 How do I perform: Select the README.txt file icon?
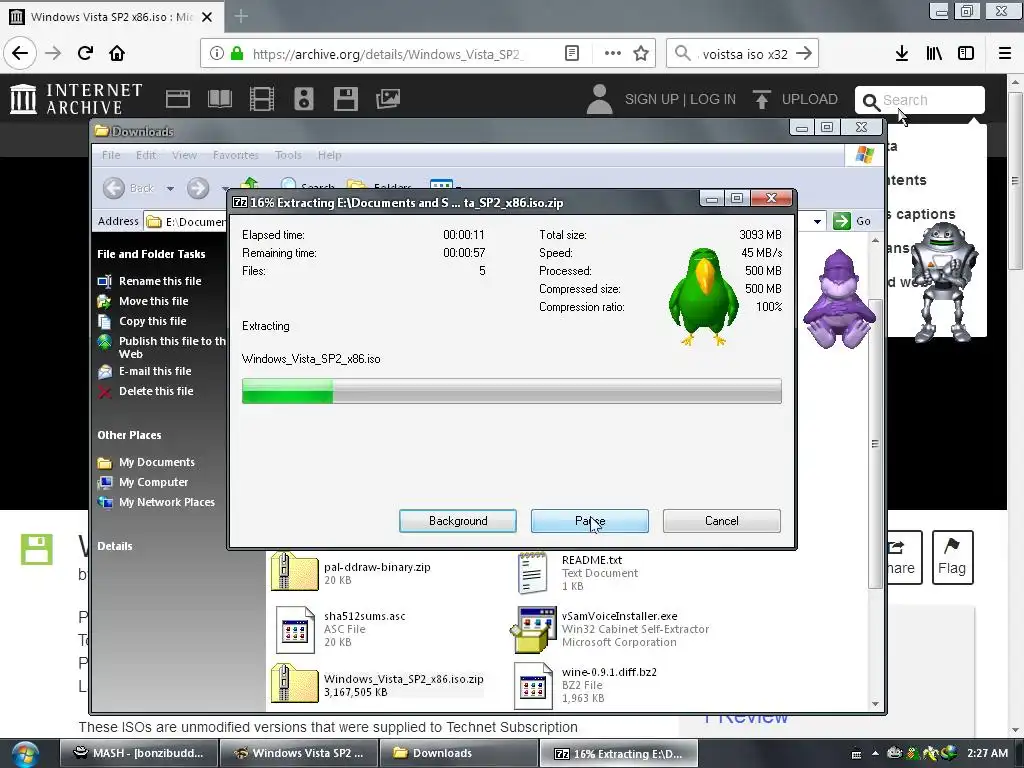click(x=532, y=573)
